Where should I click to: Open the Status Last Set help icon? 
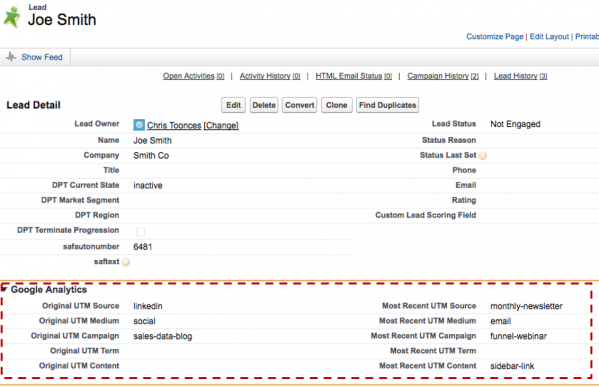pyautogui.click(x=482, y=156)
